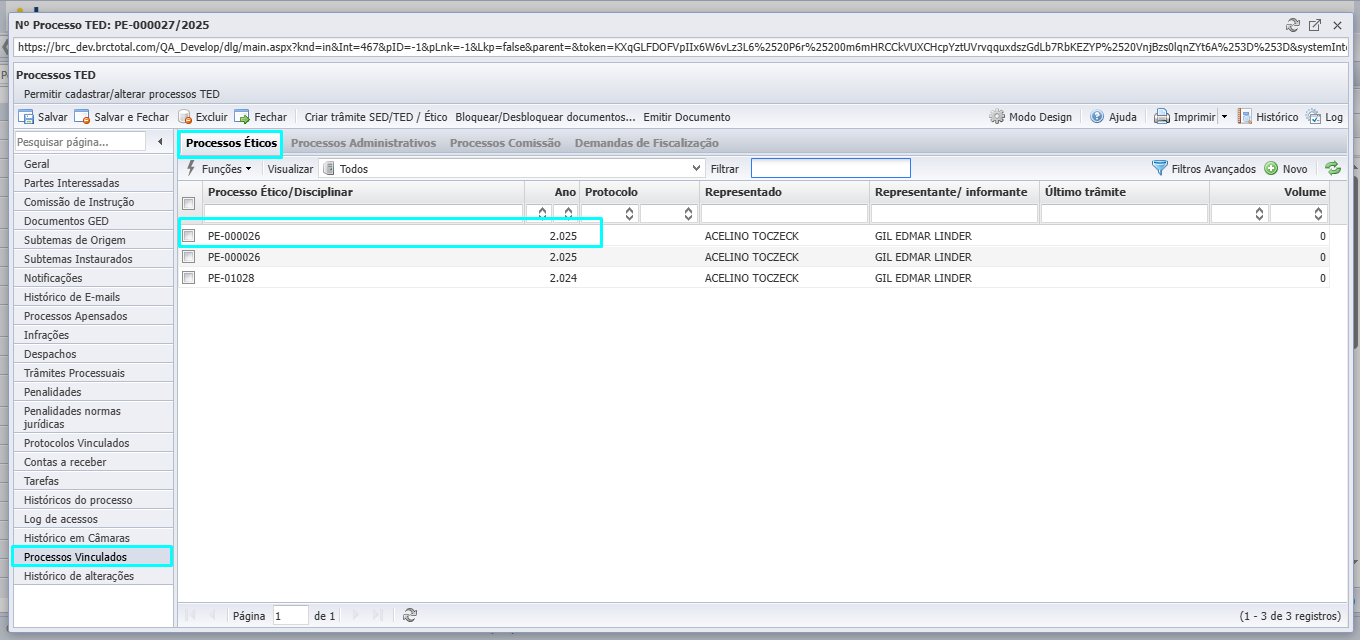Image resolution: width=1360 pixels, height=640 pixels.
Task: Open Log de acessos page
Action: tap(93, 519)
